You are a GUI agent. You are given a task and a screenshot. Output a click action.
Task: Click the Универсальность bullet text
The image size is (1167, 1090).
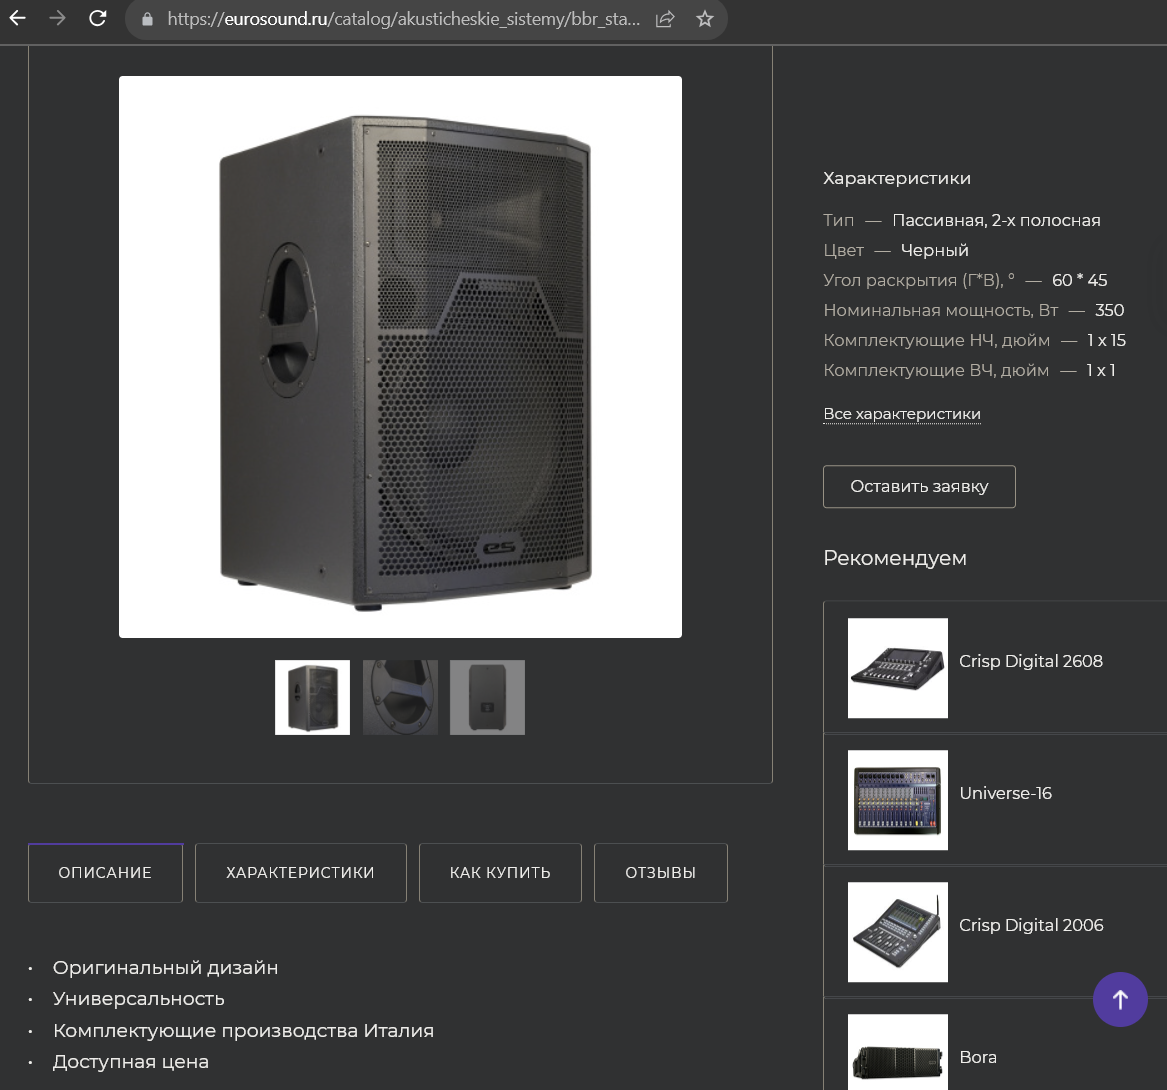click(138, 998)
